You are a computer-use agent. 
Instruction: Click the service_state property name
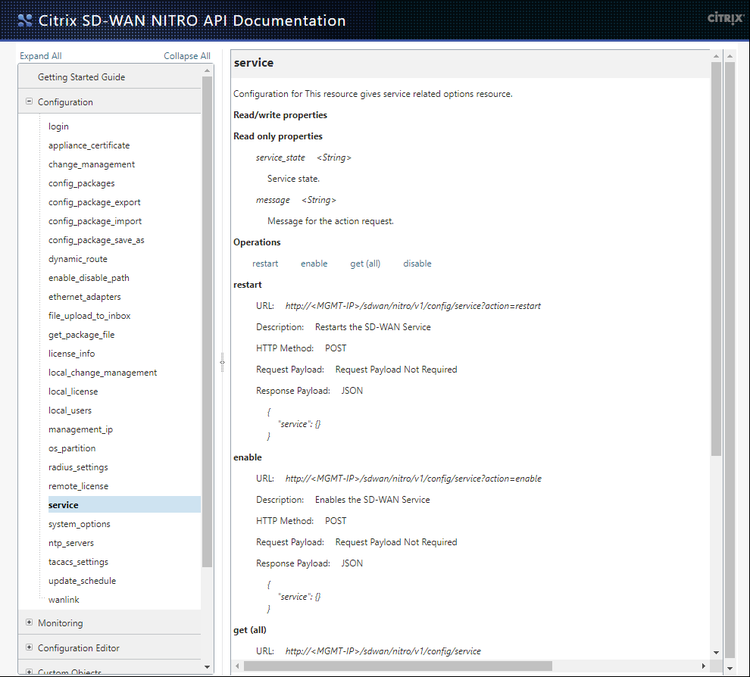pos(280,157)
